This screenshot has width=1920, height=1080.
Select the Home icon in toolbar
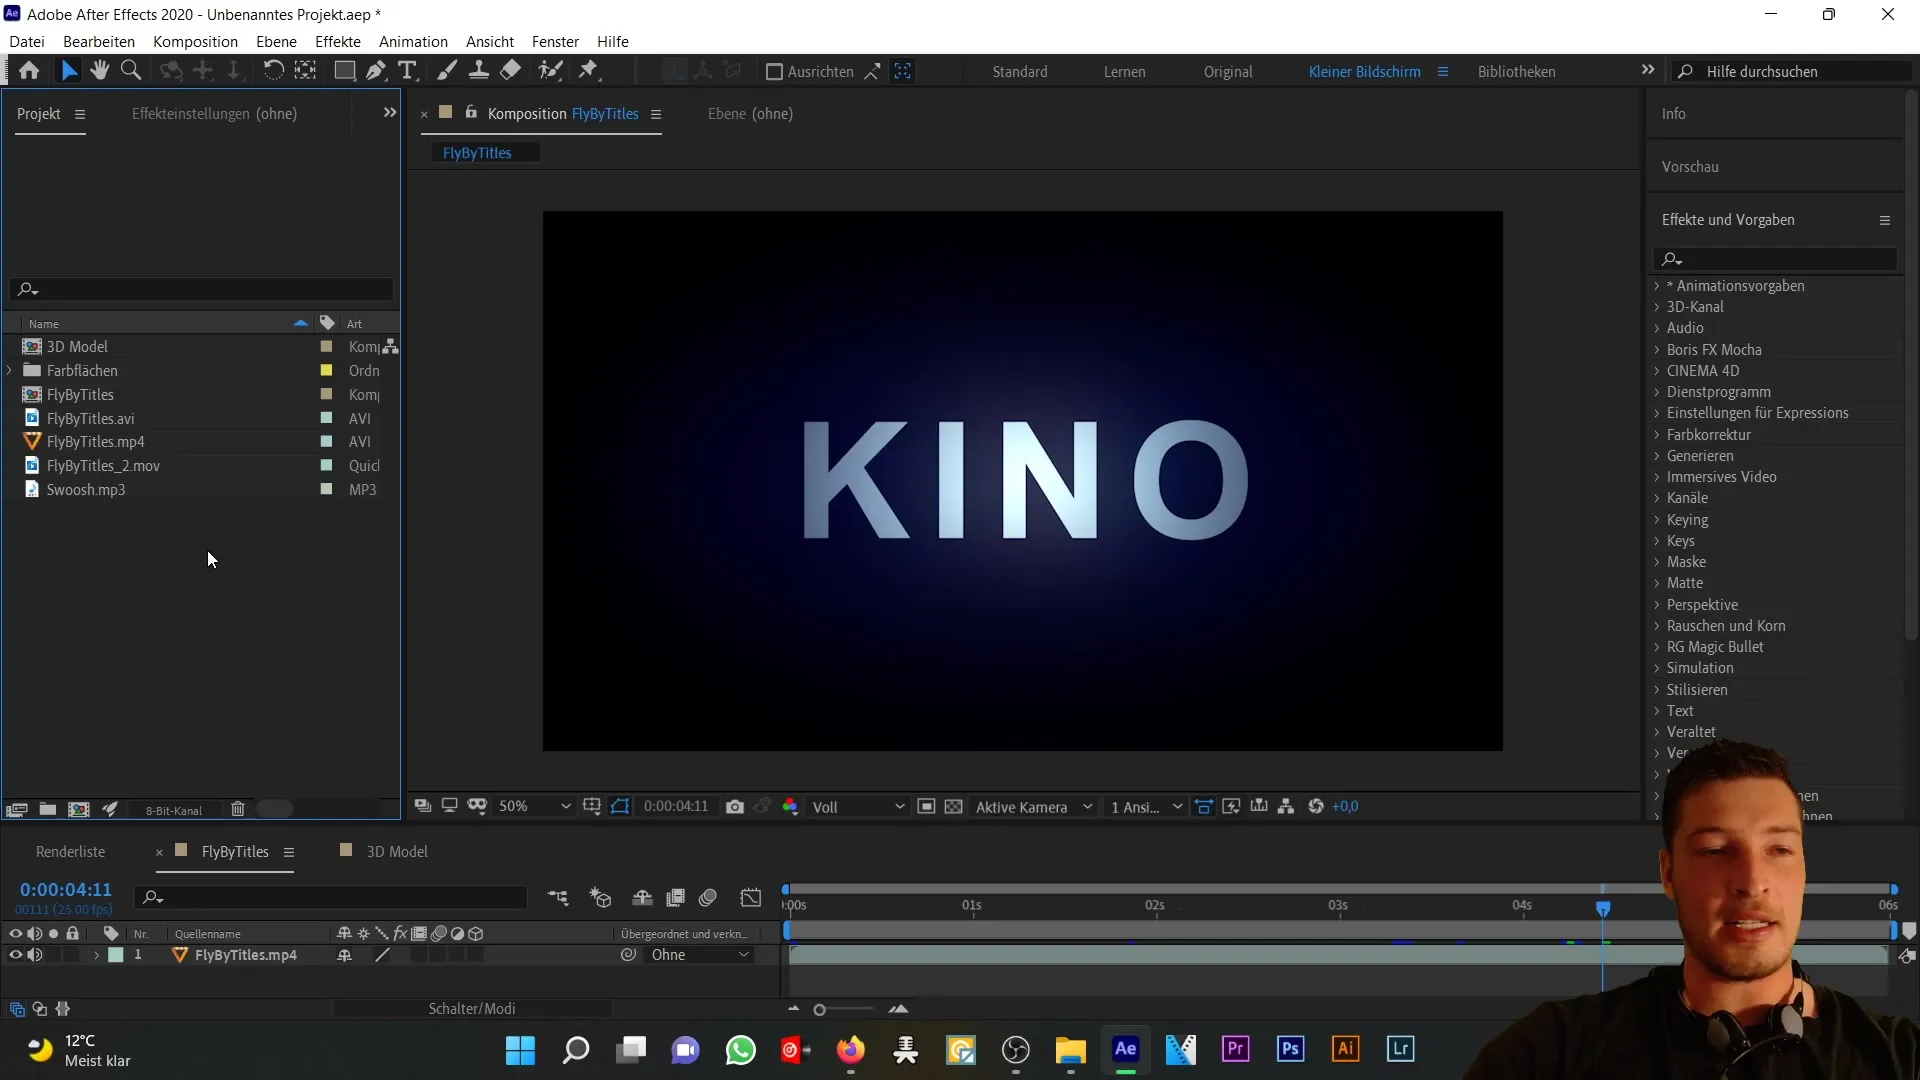pos(29,71)
